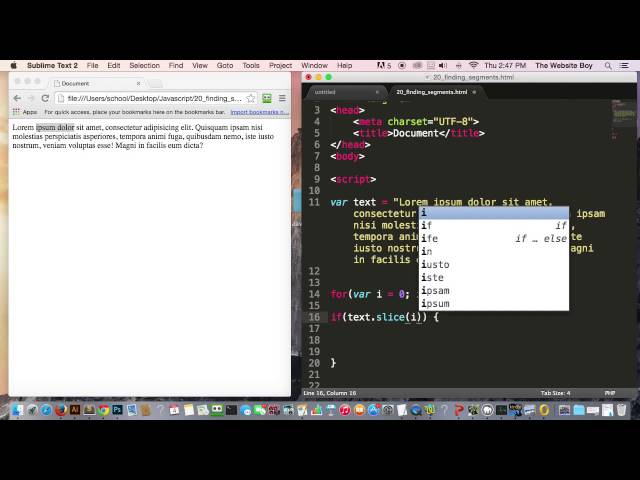Click the Sublime minimap

(x=623, y=118)
